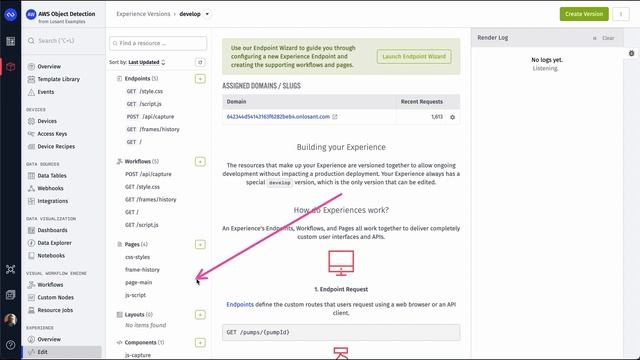
Task: Open domain settings gear icon
Action: tap(452, 117)
